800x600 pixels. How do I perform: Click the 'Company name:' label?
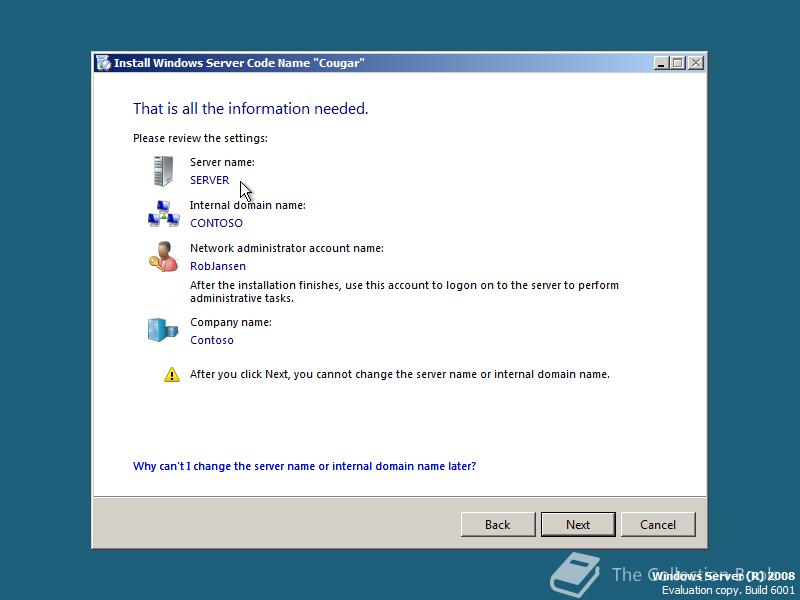coord(231,322)
